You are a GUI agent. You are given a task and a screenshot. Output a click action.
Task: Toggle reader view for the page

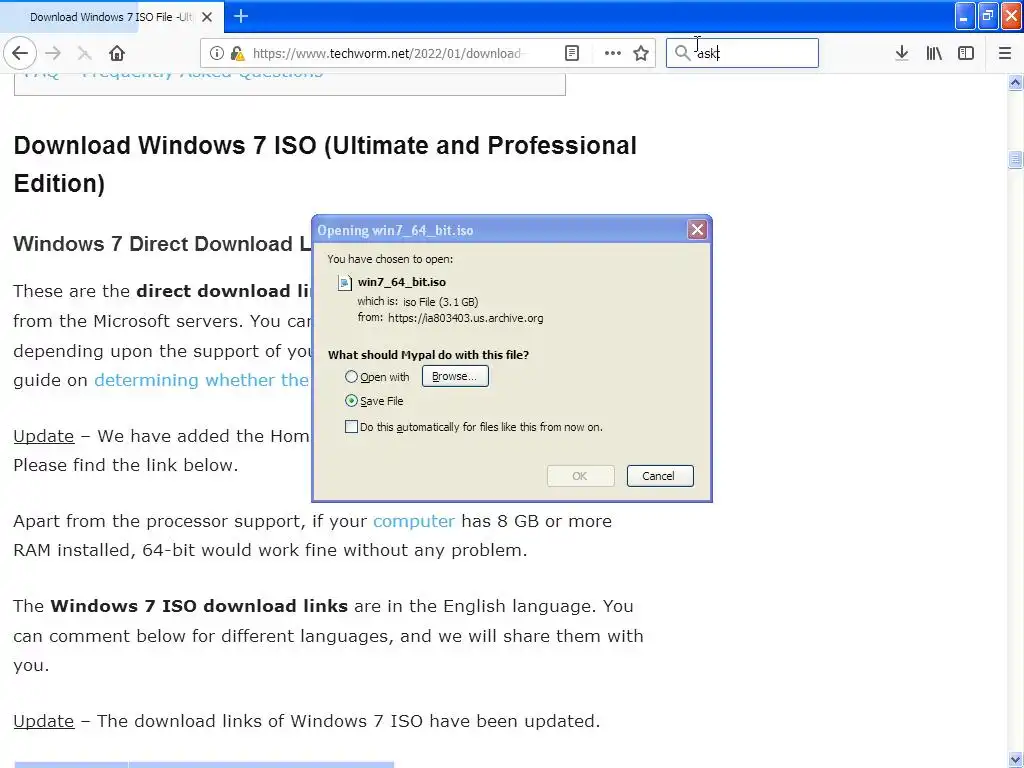click(571, 53)
